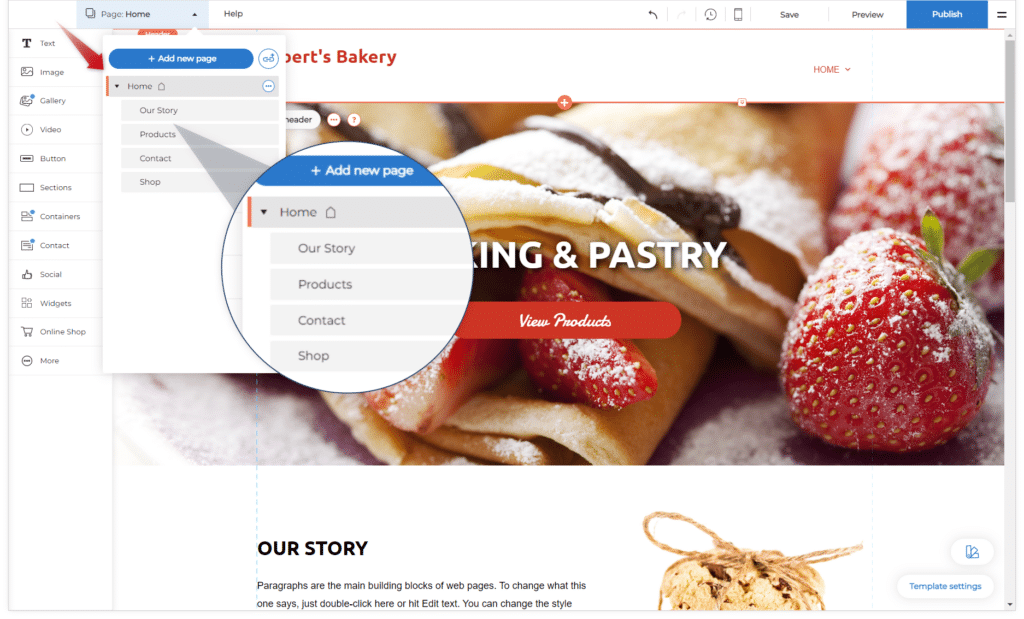The width and height of the screenshot is (1024, 619).
Task: Open the Widgets panel
Action: click(46, 303)
